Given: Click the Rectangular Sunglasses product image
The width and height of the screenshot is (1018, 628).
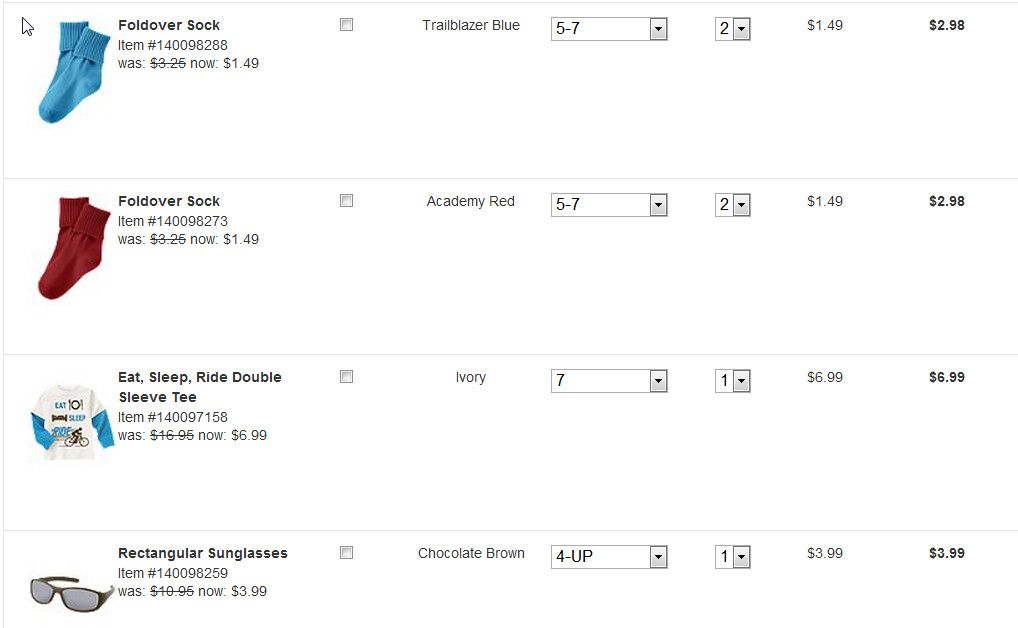Looking at the screenshot, I should [71, 593].
